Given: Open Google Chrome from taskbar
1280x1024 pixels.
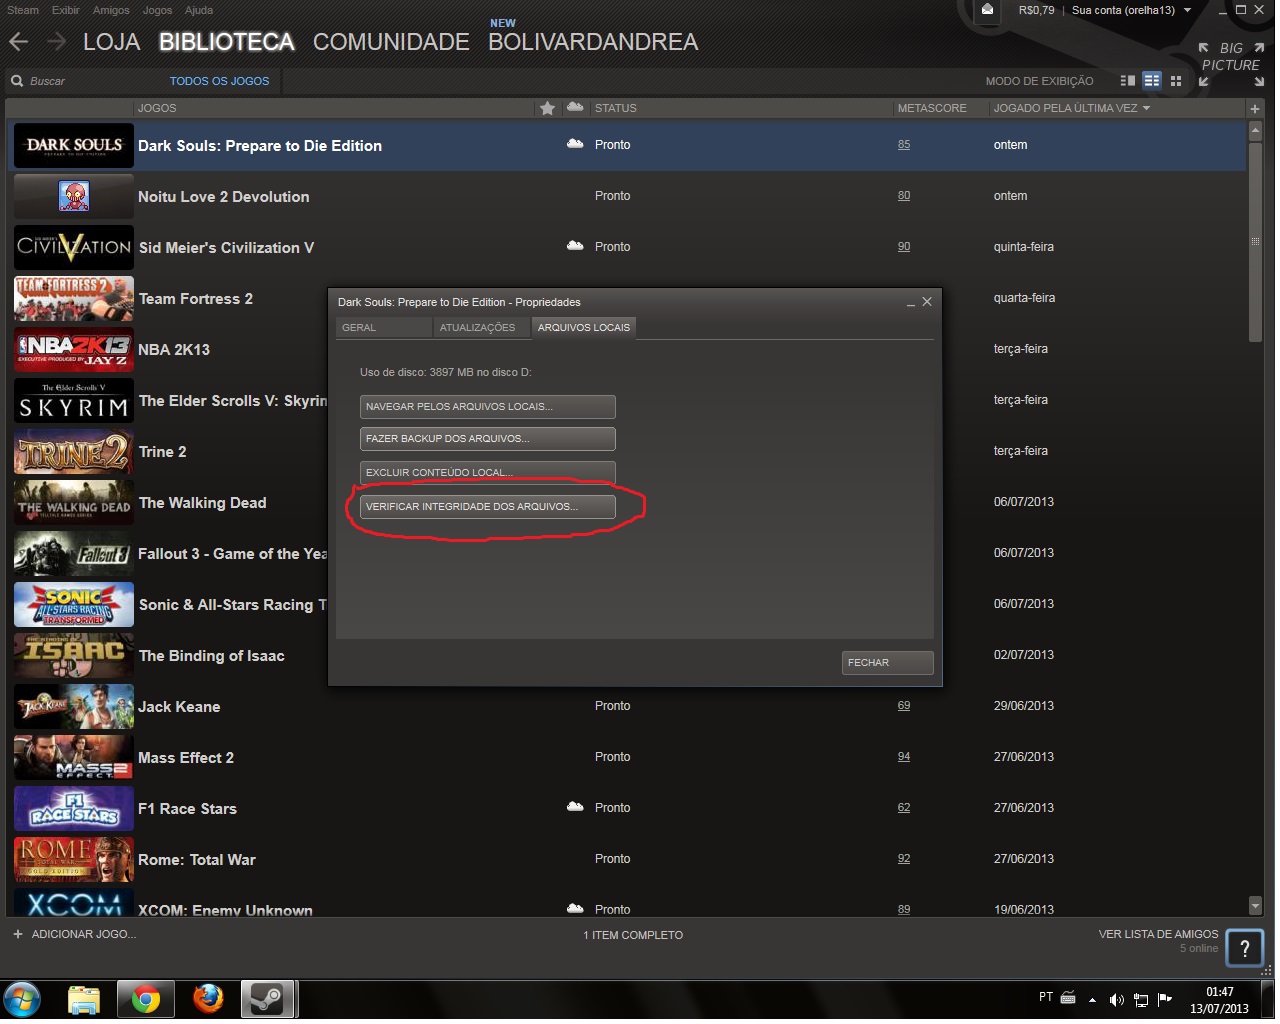Looking at the screenshot, I should pos(146,999).
